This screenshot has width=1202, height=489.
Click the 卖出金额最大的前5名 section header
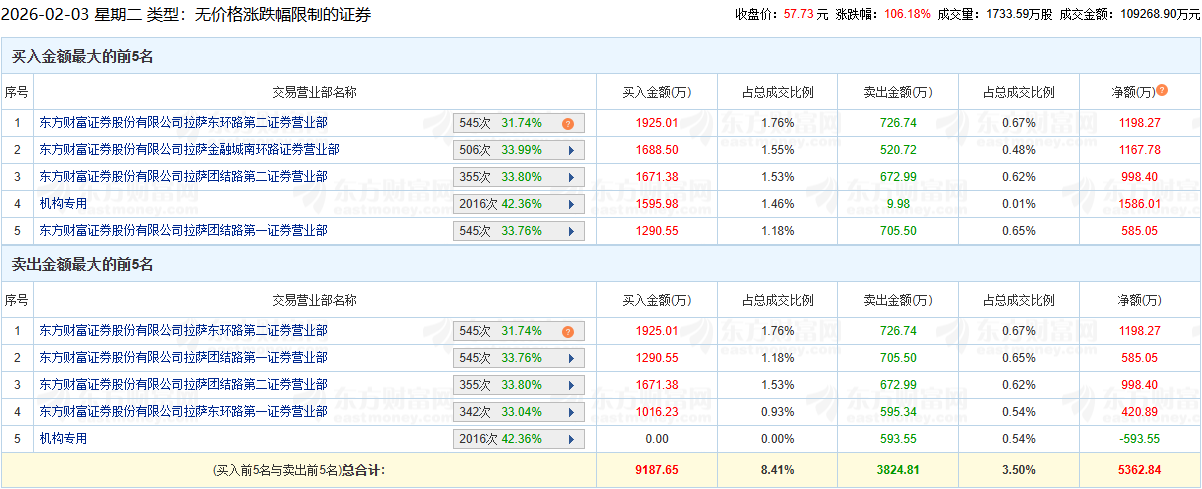point(82,265)
